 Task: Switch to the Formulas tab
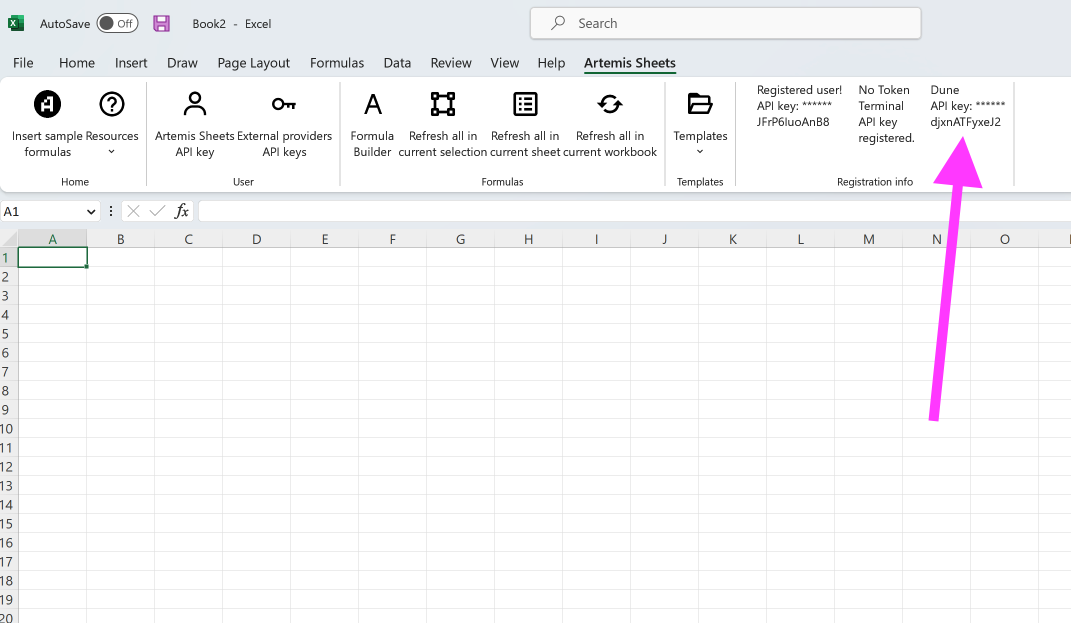337,63
